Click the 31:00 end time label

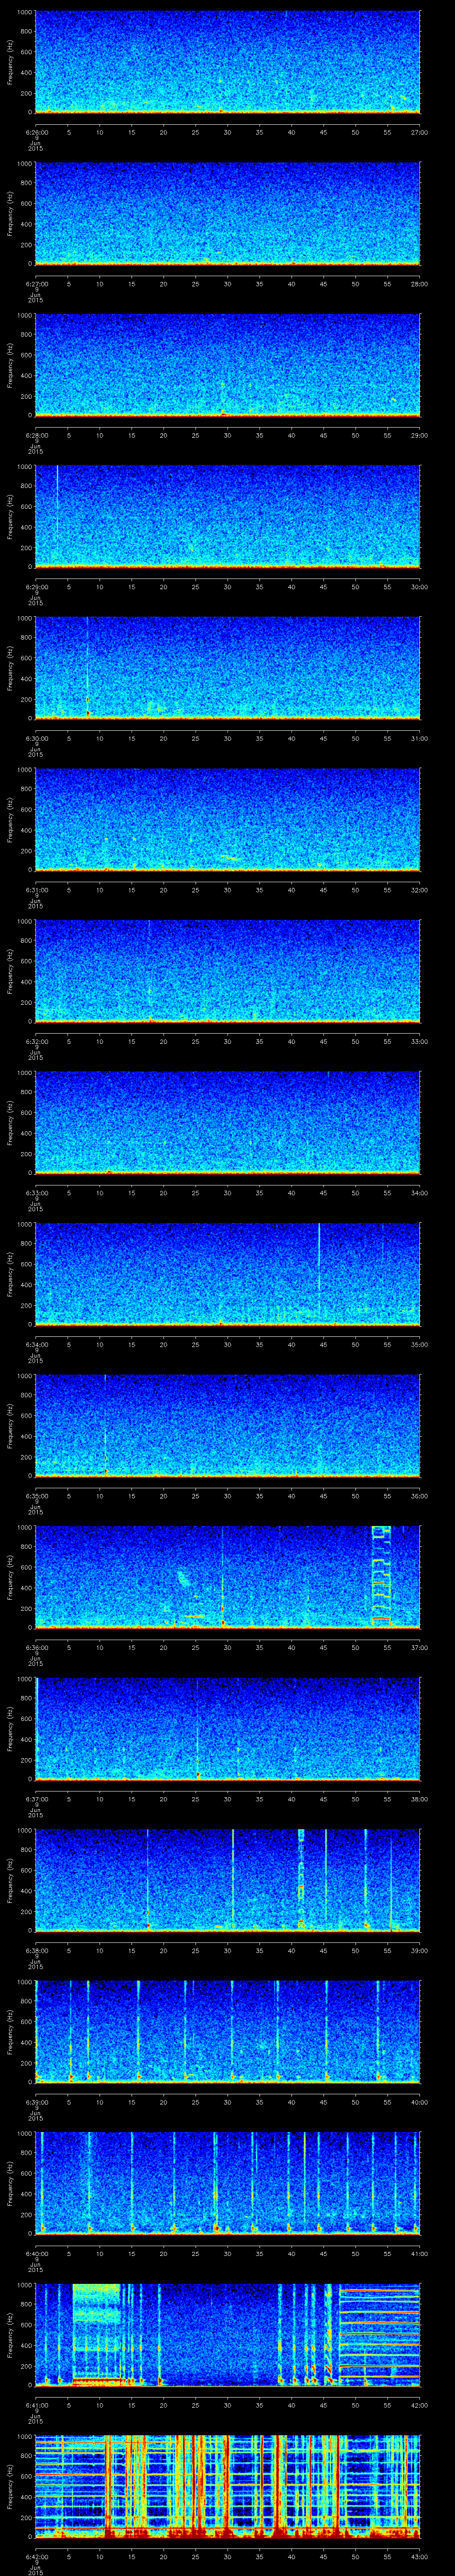tap(419, 738)
